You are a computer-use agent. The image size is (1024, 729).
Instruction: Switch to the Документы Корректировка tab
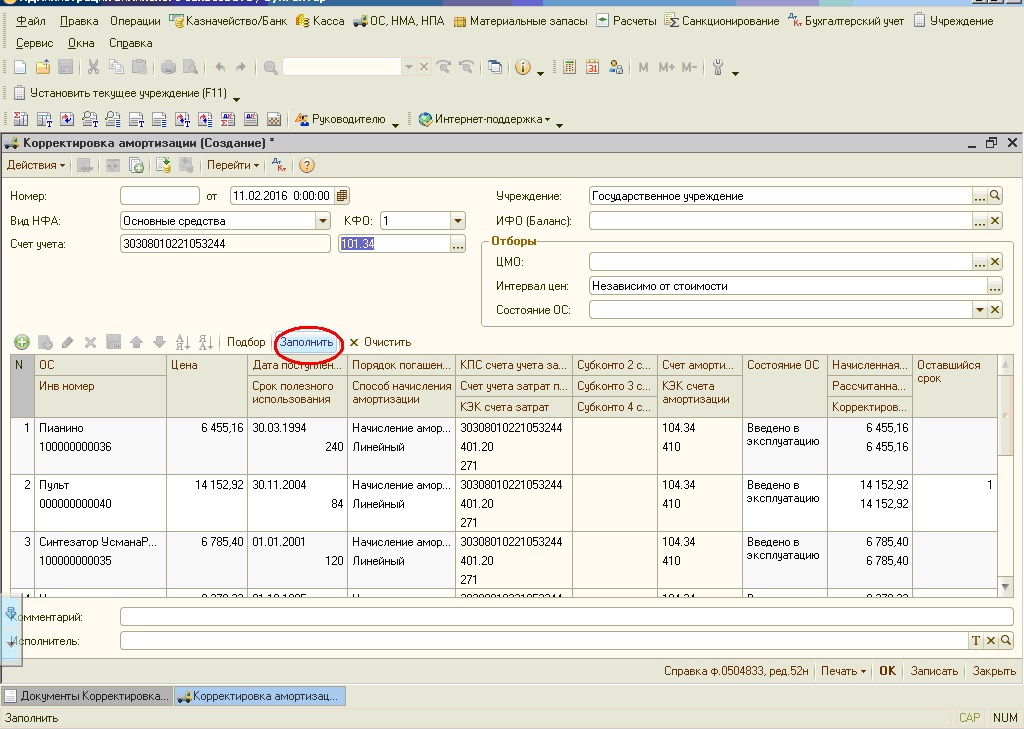click(88, 696)
